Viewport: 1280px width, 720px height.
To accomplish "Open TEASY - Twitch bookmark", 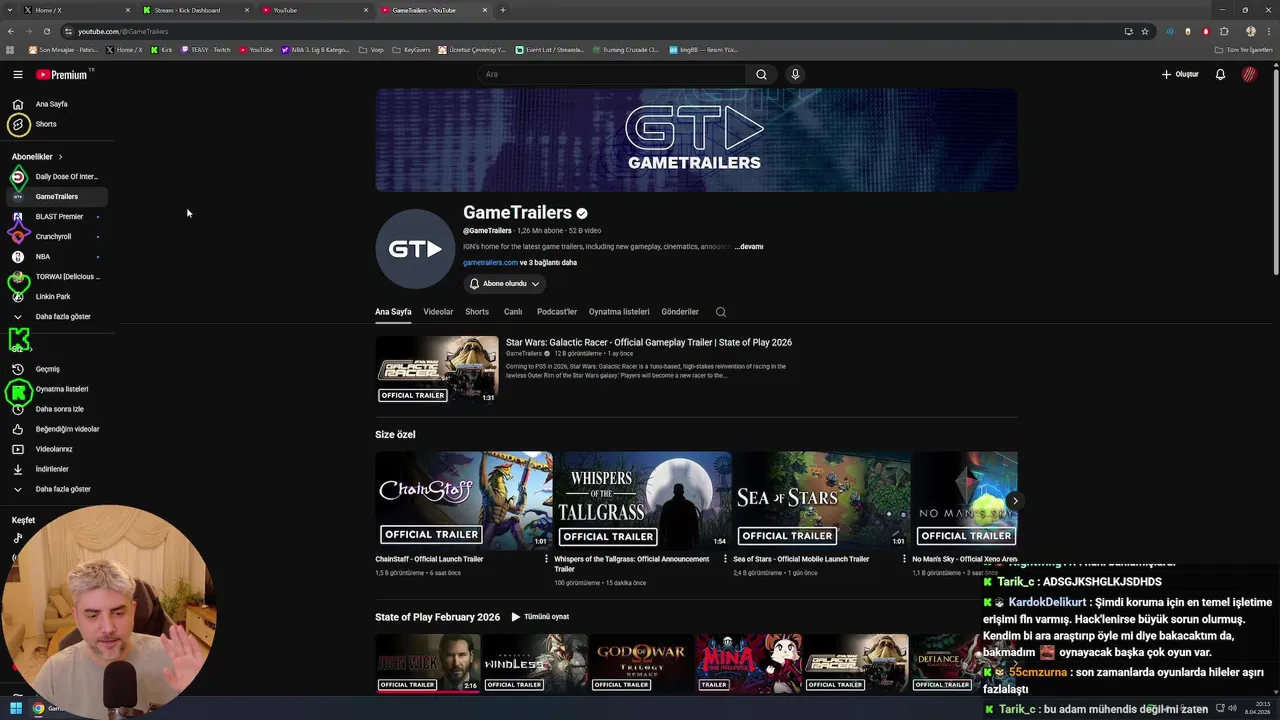I will [x=206, y=49].
